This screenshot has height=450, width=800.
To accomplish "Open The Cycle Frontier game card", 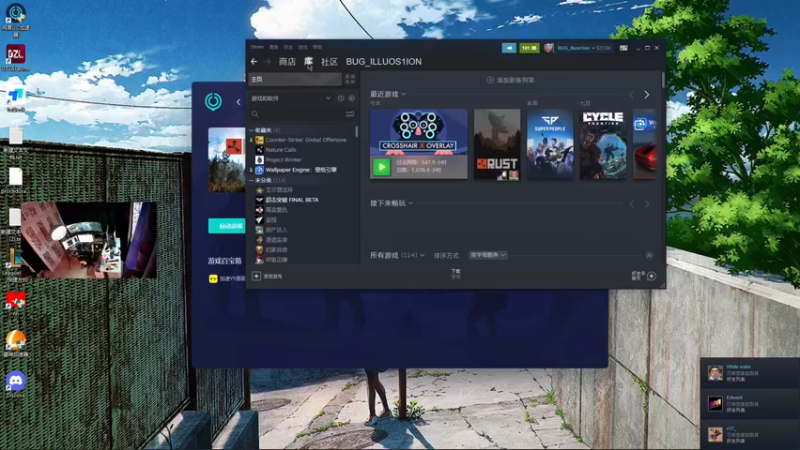I will (603, 144).
